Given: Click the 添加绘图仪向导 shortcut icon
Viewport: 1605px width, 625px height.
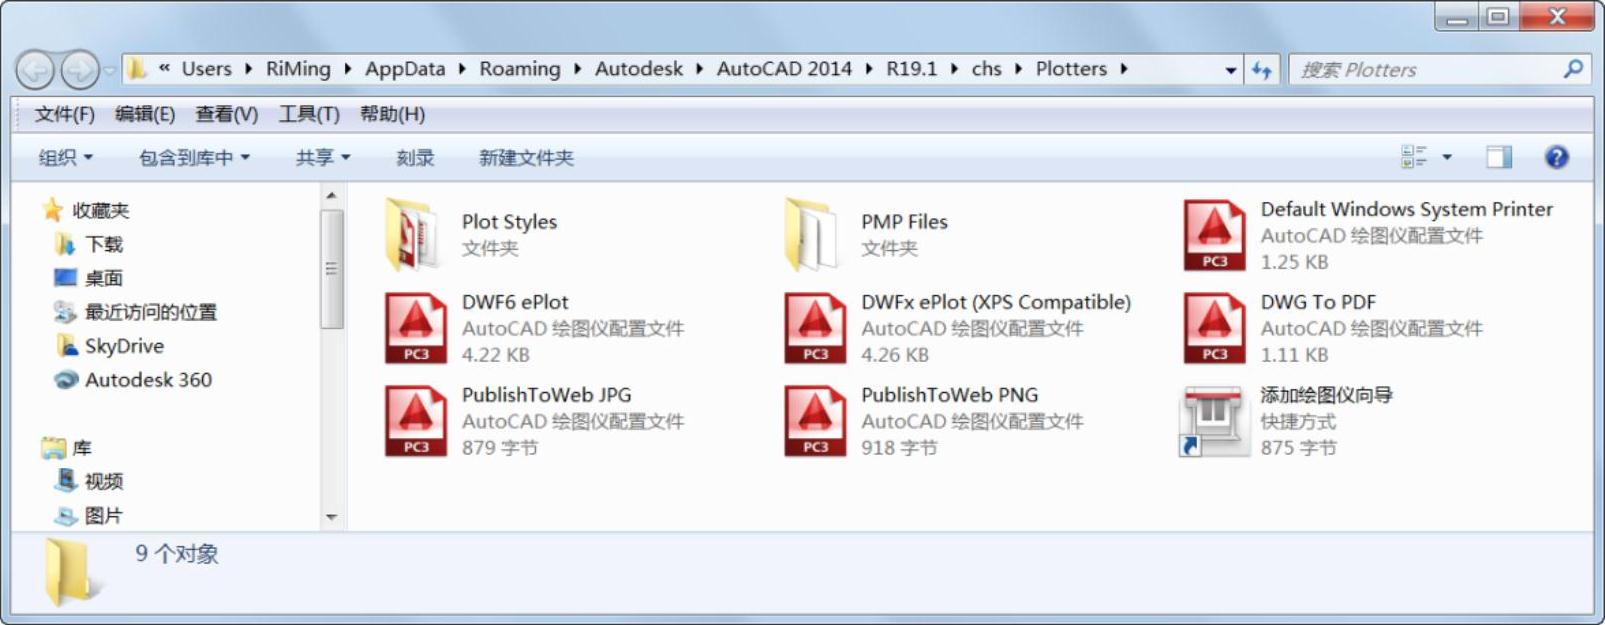Looking at the screenshot, I should [x=1214, y=421].
